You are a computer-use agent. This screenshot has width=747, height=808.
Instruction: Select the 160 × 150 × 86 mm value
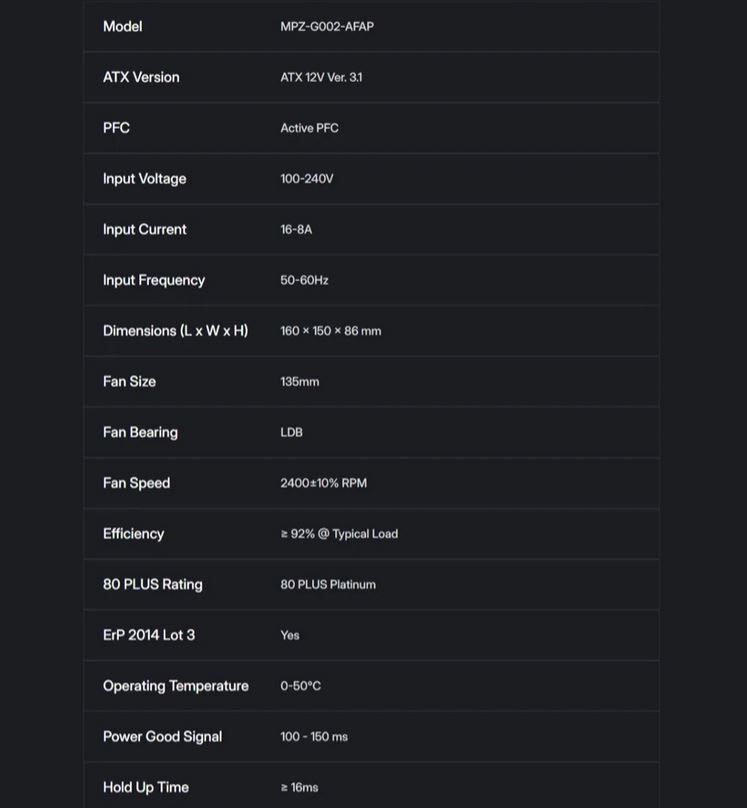point(330,331)
